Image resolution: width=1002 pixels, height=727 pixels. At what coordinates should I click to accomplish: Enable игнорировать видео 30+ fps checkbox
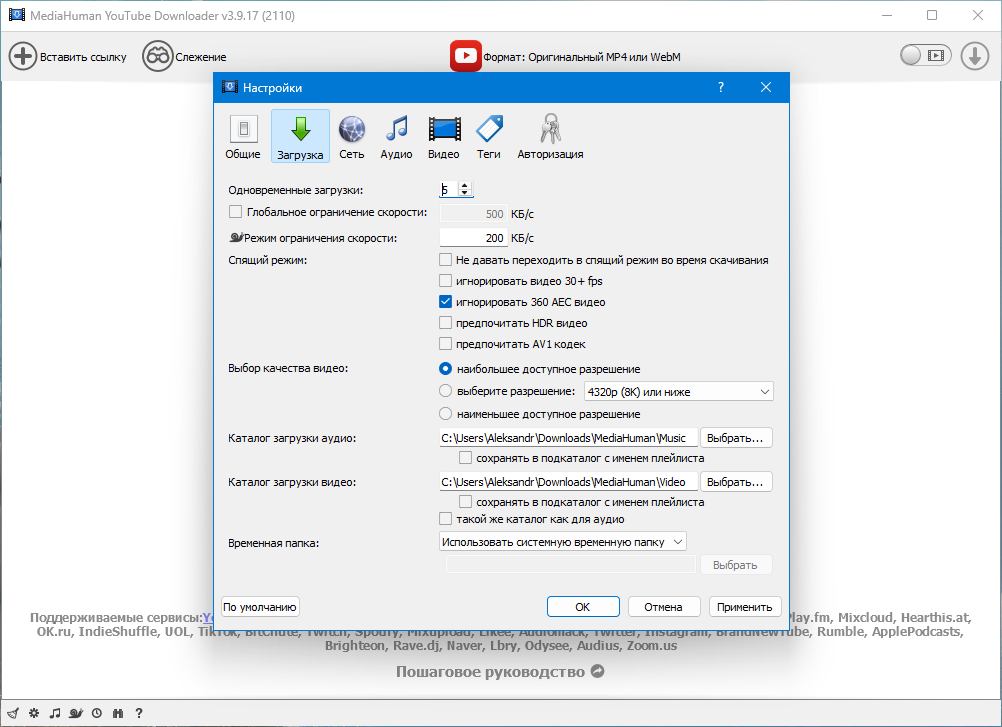pyautogui.click(x=445, y=280)
